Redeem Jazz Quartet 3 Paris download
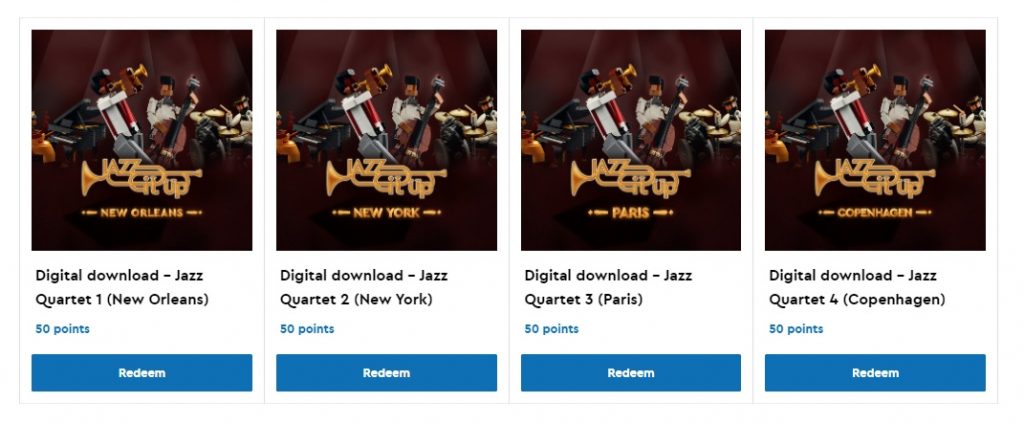 click(631, 373)
